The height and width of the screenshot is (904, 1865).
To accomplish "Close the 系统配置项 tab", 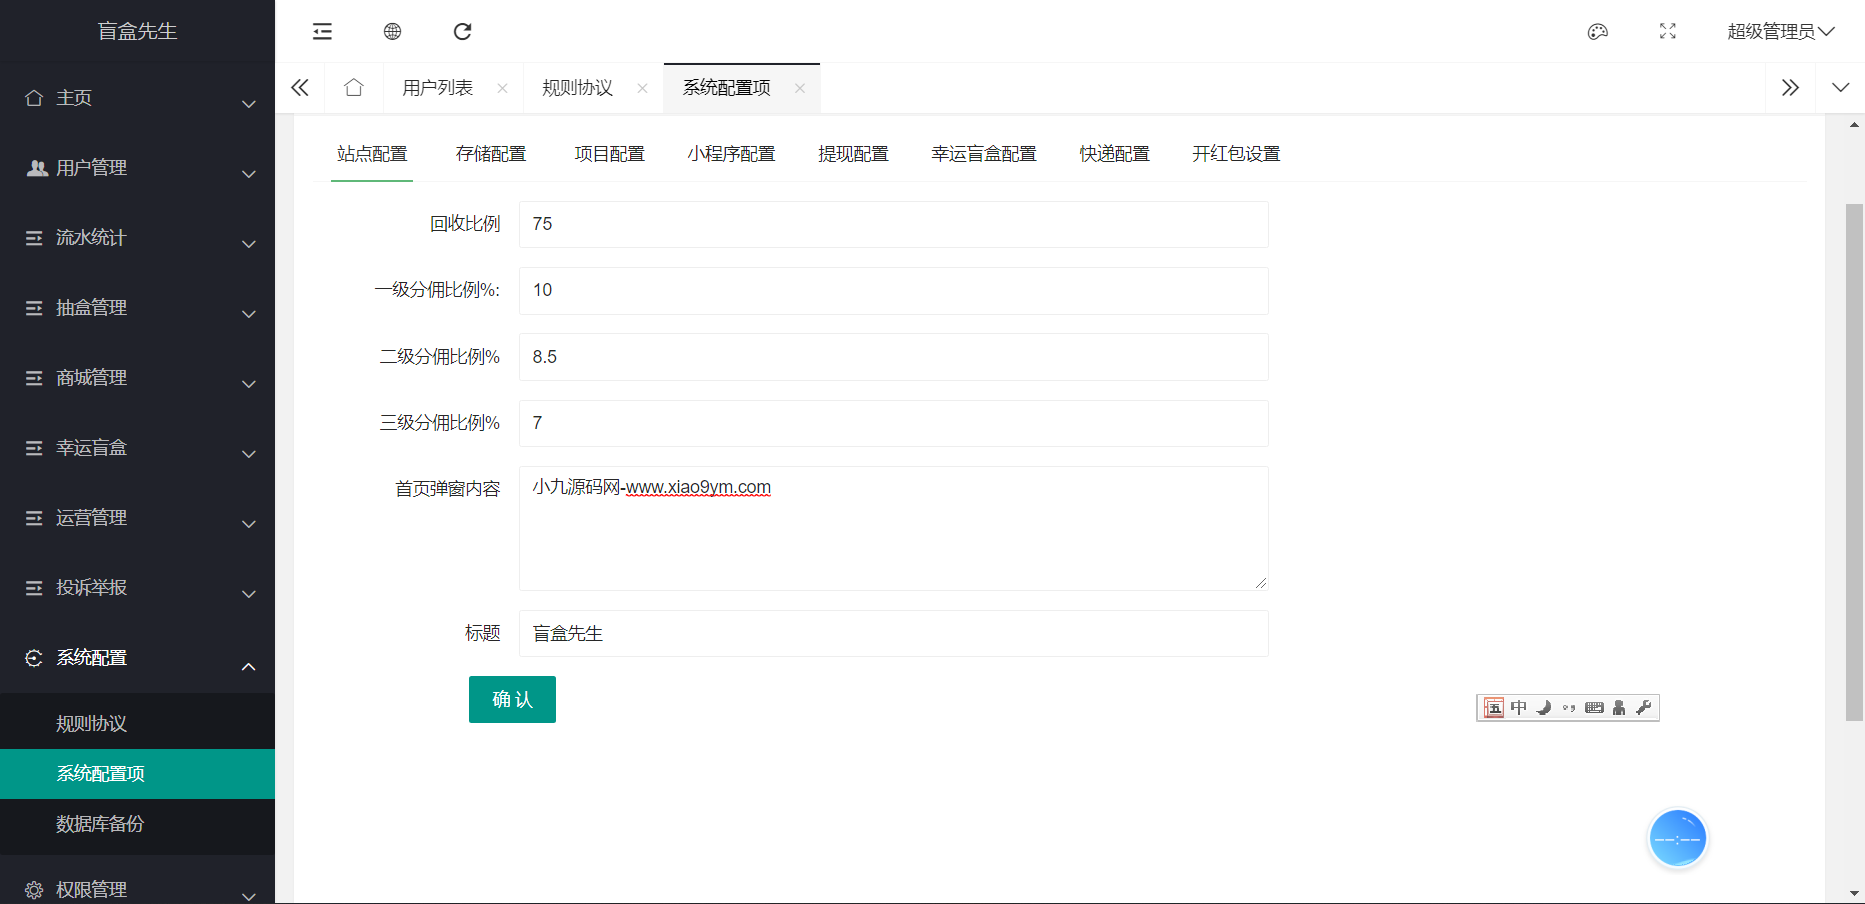I will click(800, 88).
